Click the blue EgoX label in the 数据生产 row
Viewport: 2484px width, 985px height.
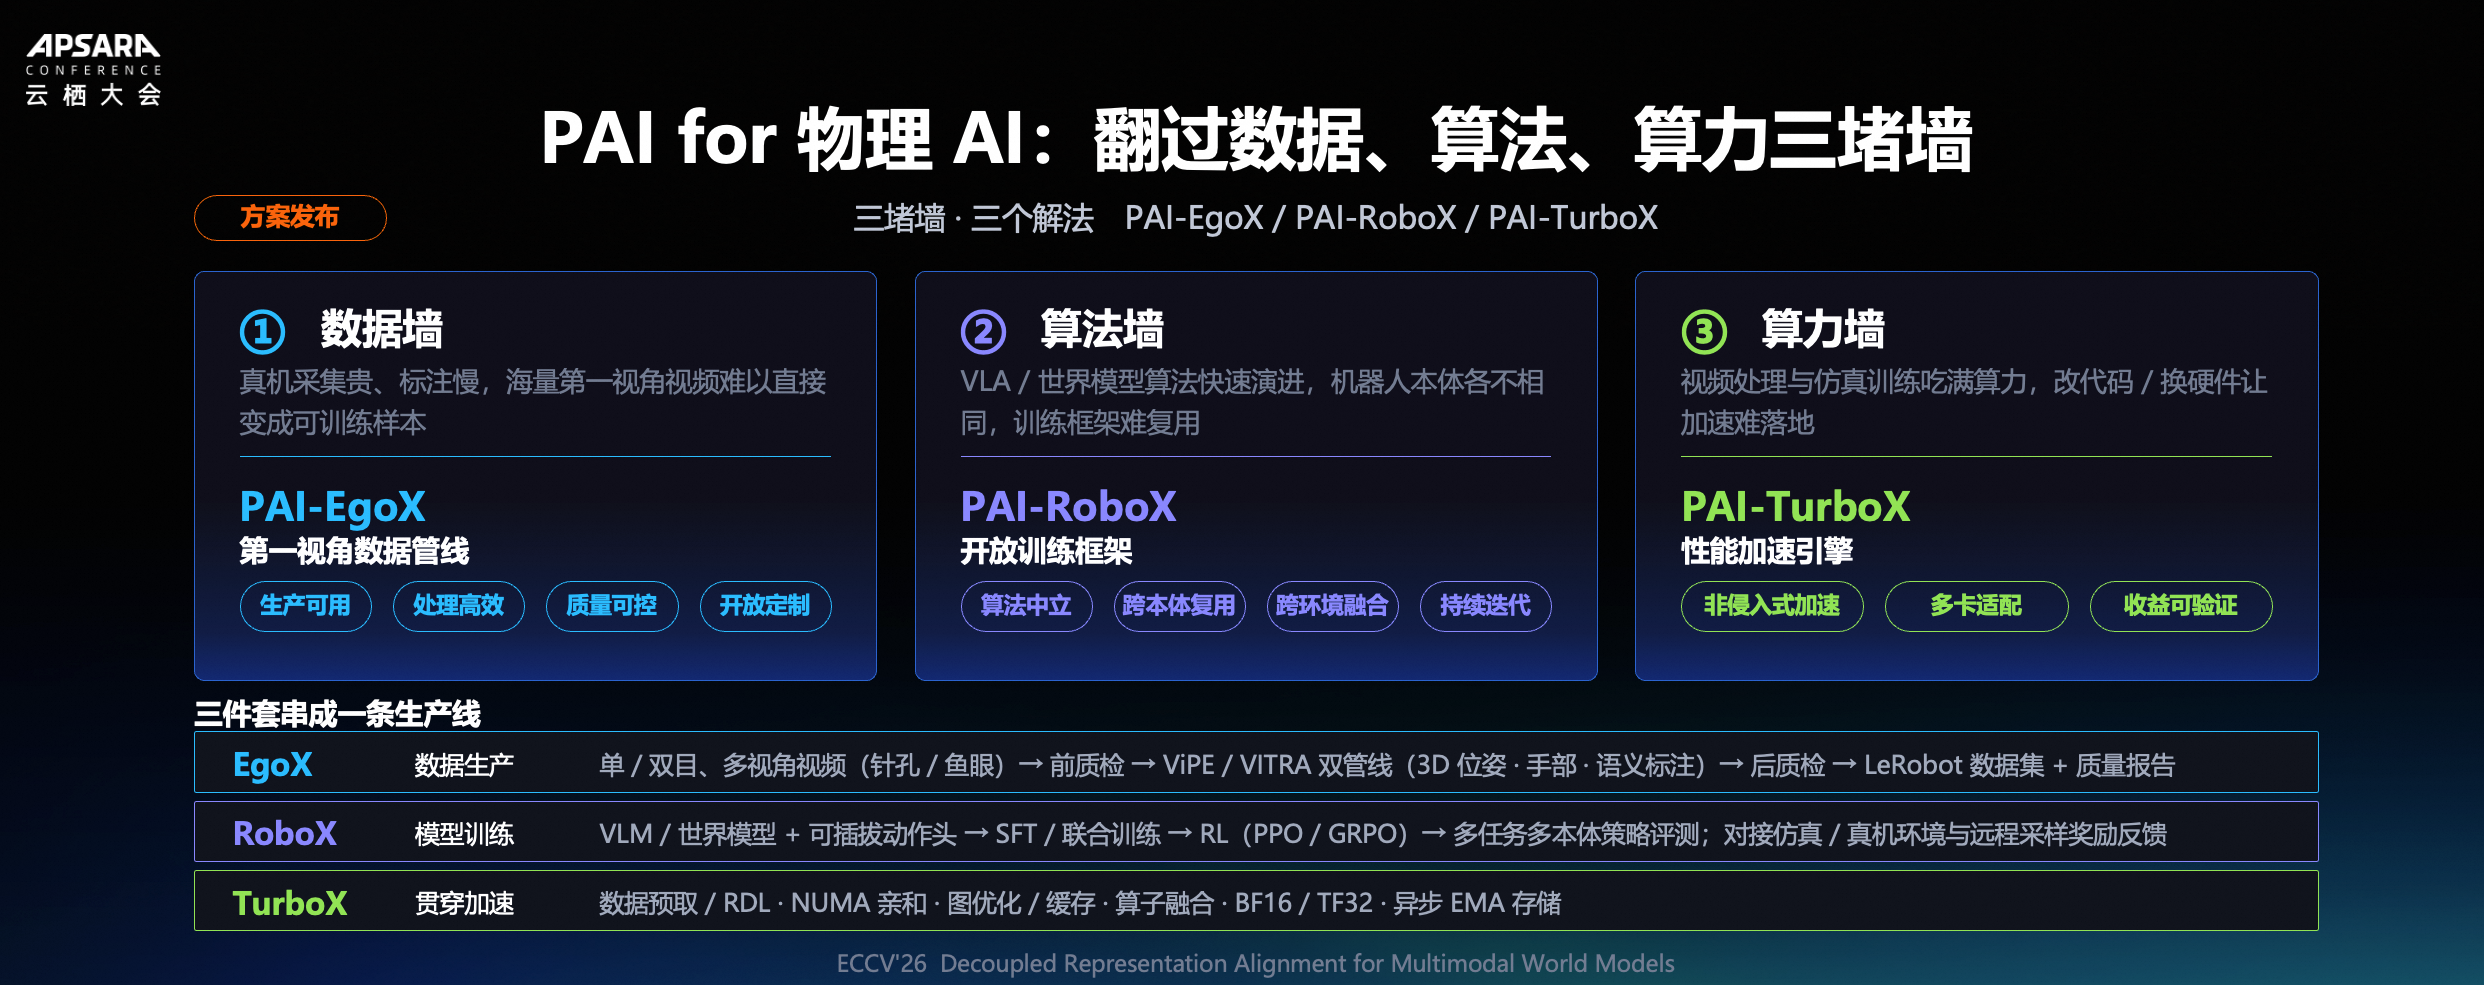tap(273, 765)
